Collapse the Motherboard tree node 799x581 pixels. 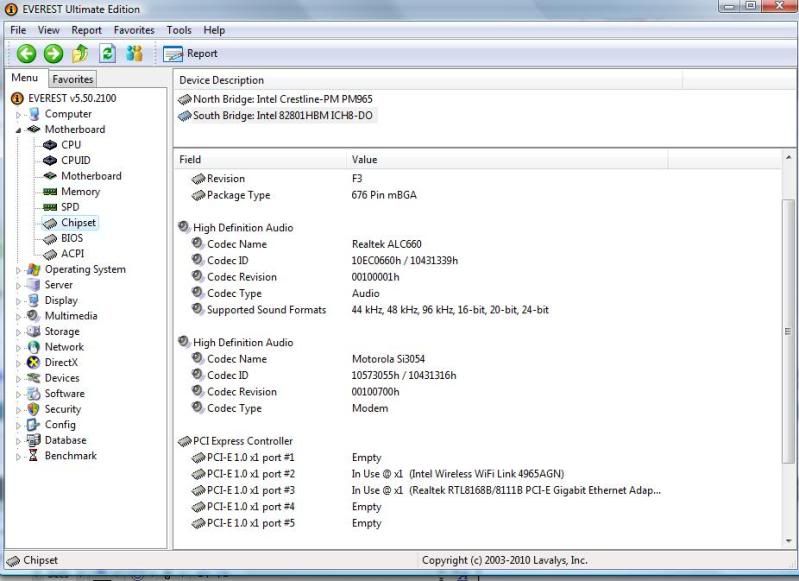18,130
